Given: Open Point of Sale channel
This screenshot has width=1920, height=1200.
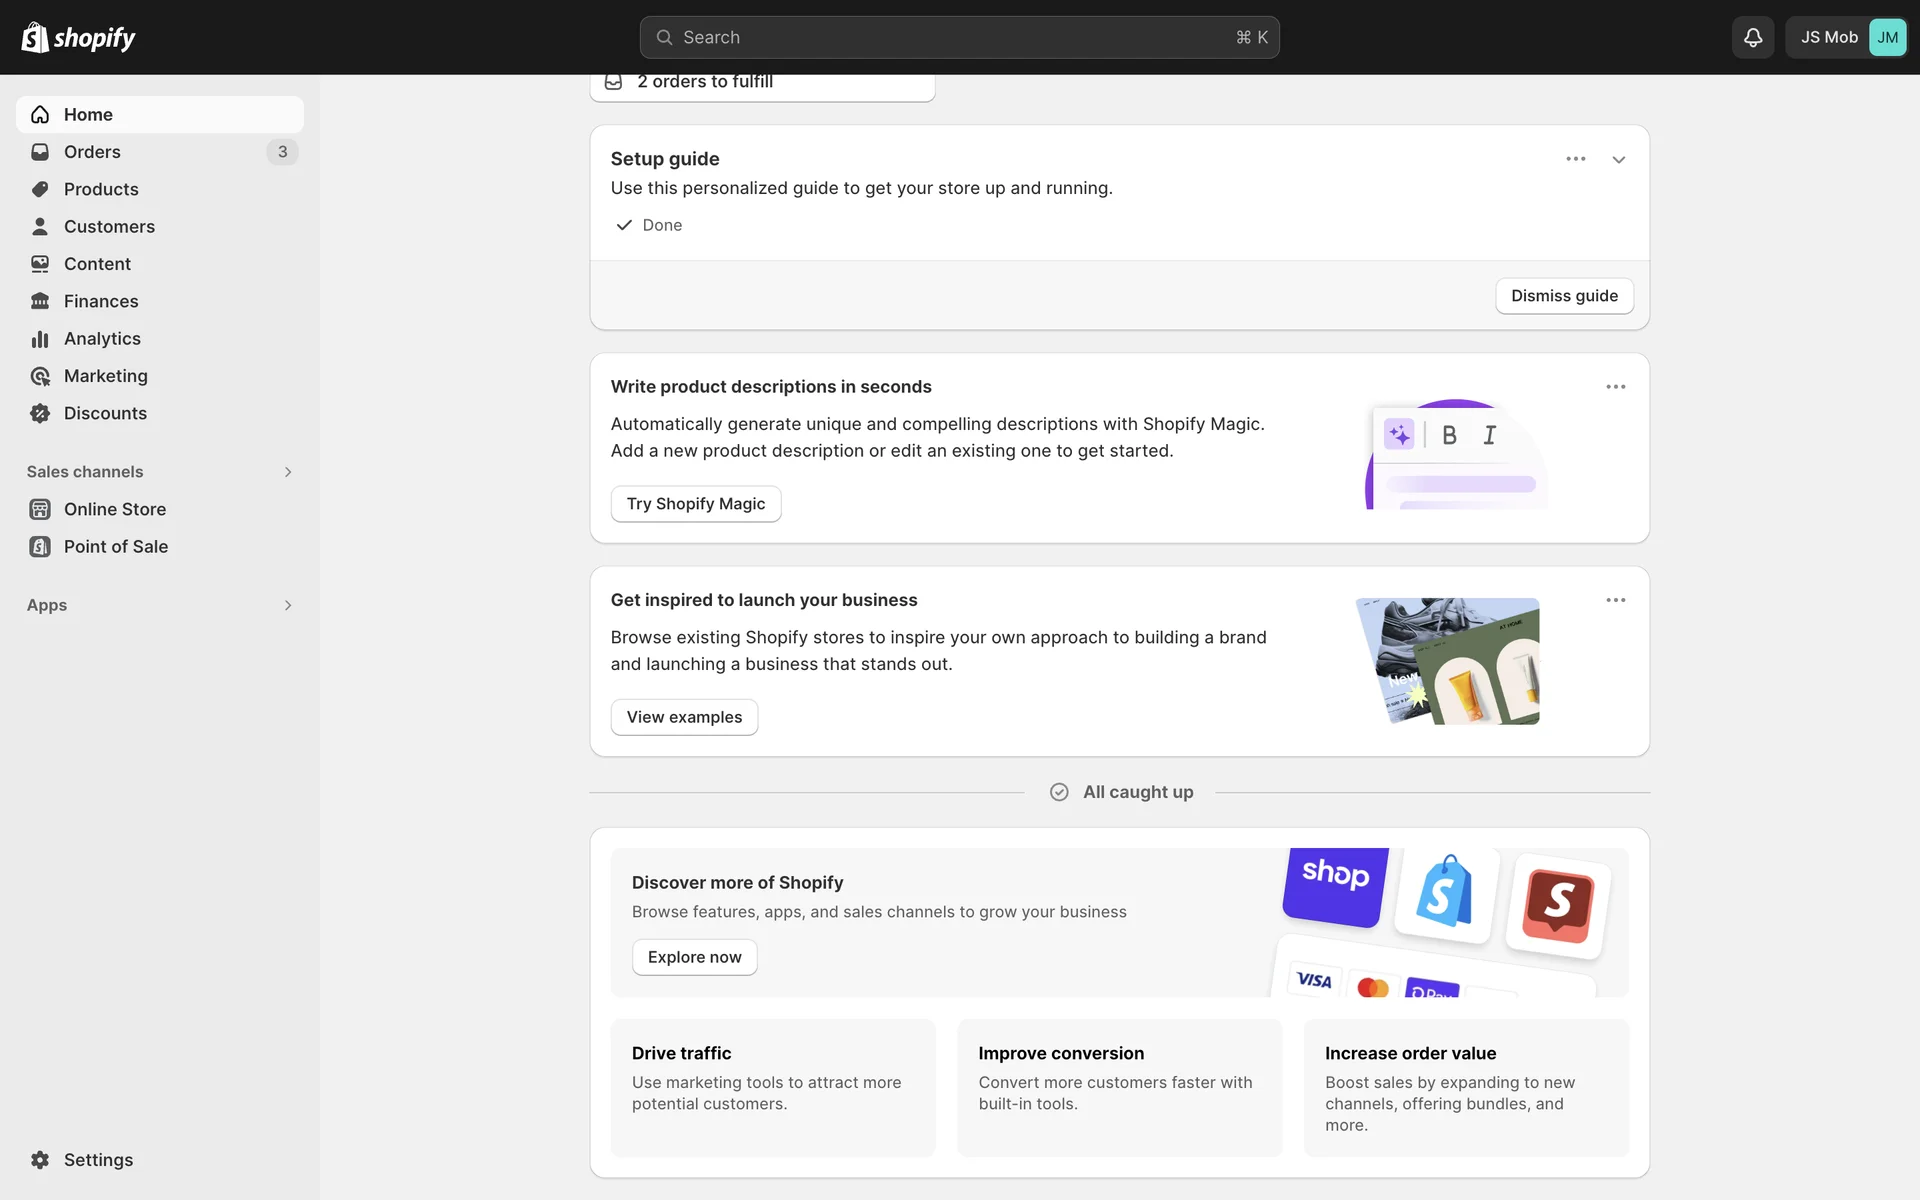Looking at the screenshot, I should click(115, 547).
